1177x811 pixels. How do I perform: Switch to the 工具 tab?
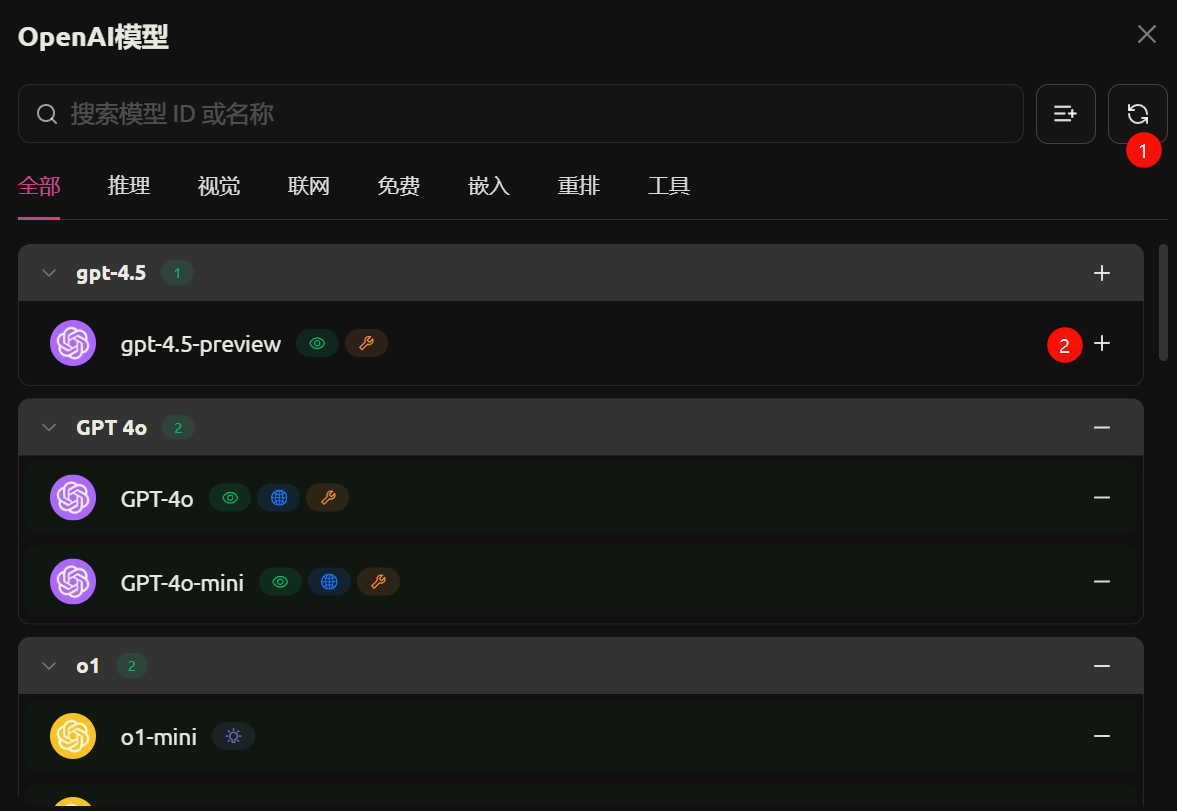click(669, 185)
